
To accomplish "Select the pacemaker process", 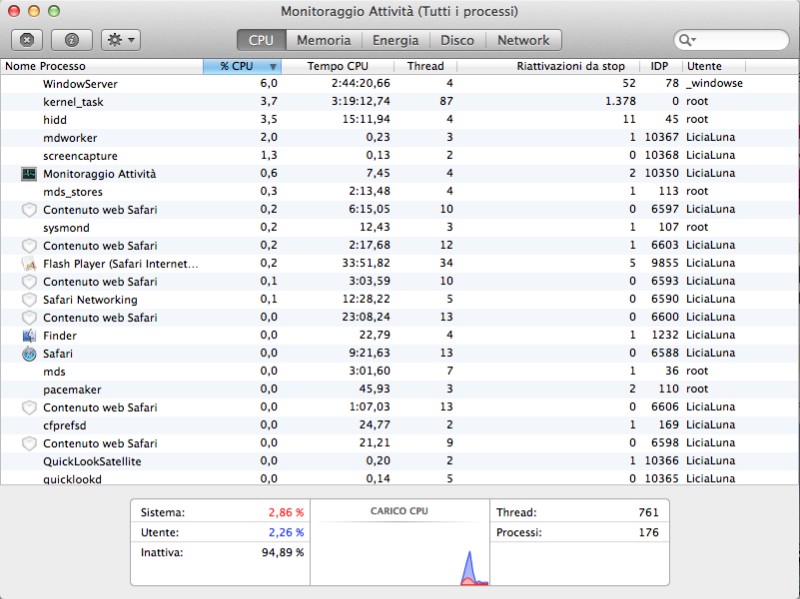I will (399, 389).
